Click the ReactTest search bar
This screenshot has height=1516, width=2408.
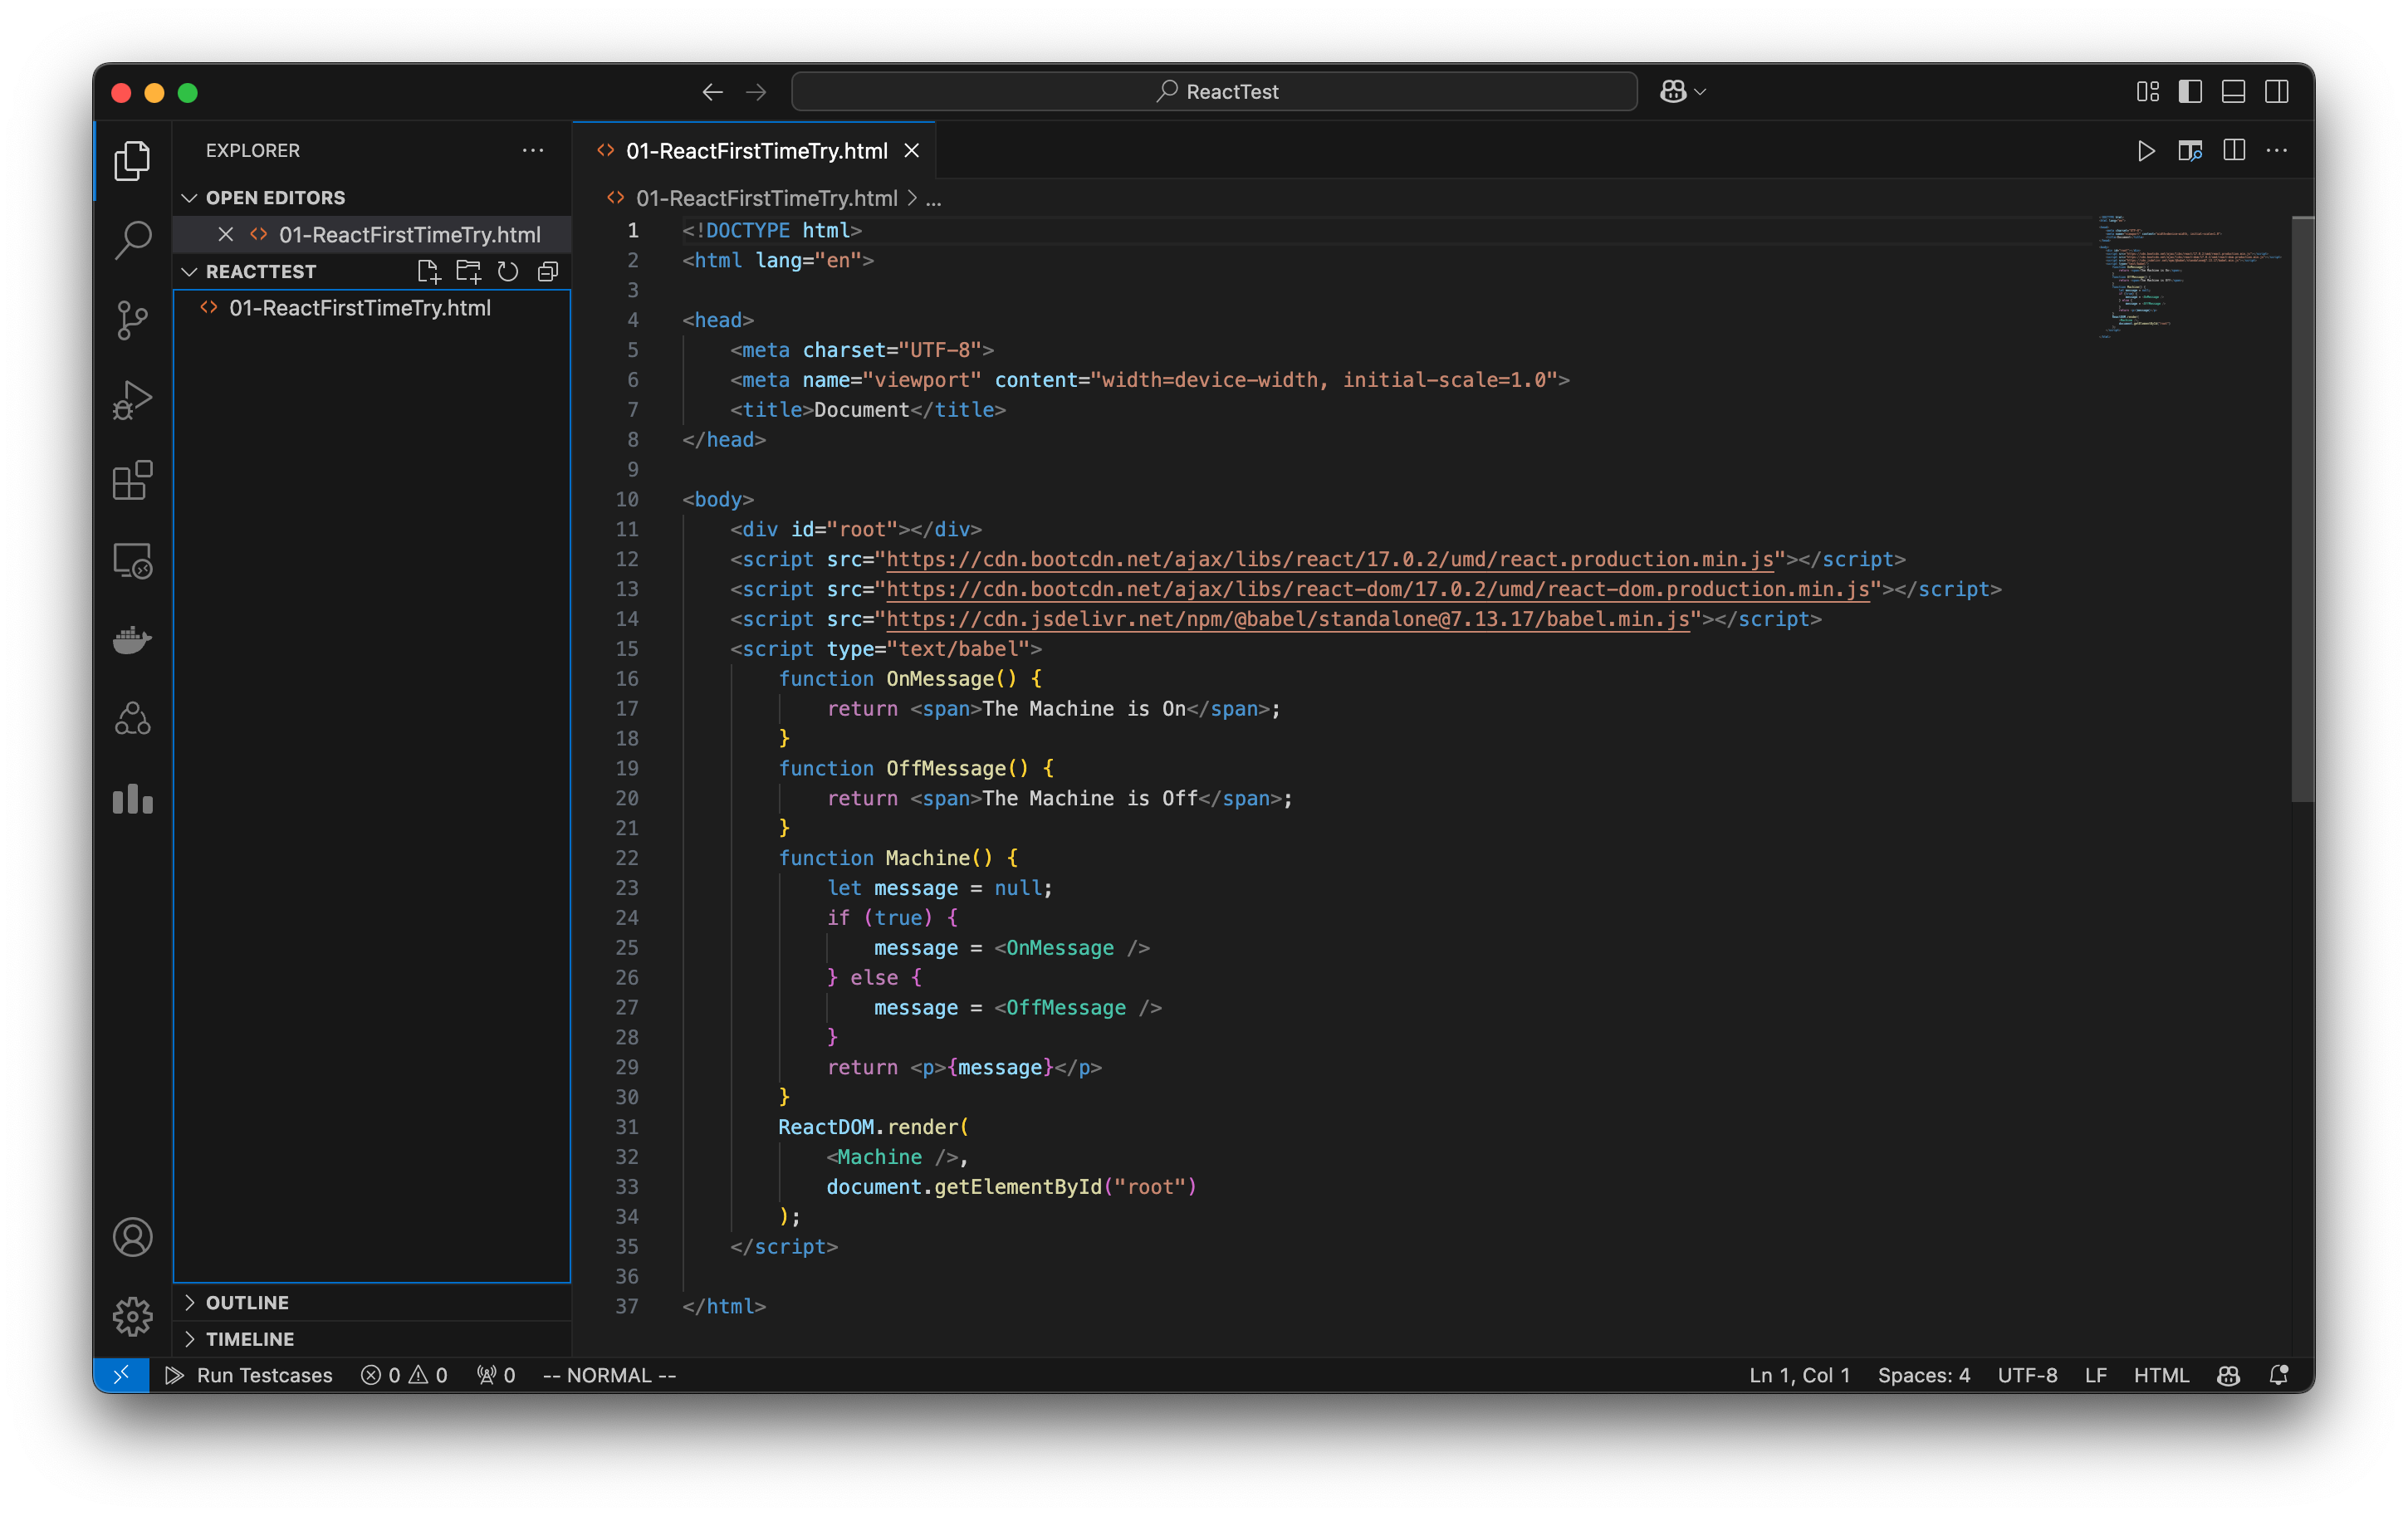(1213, 91)
